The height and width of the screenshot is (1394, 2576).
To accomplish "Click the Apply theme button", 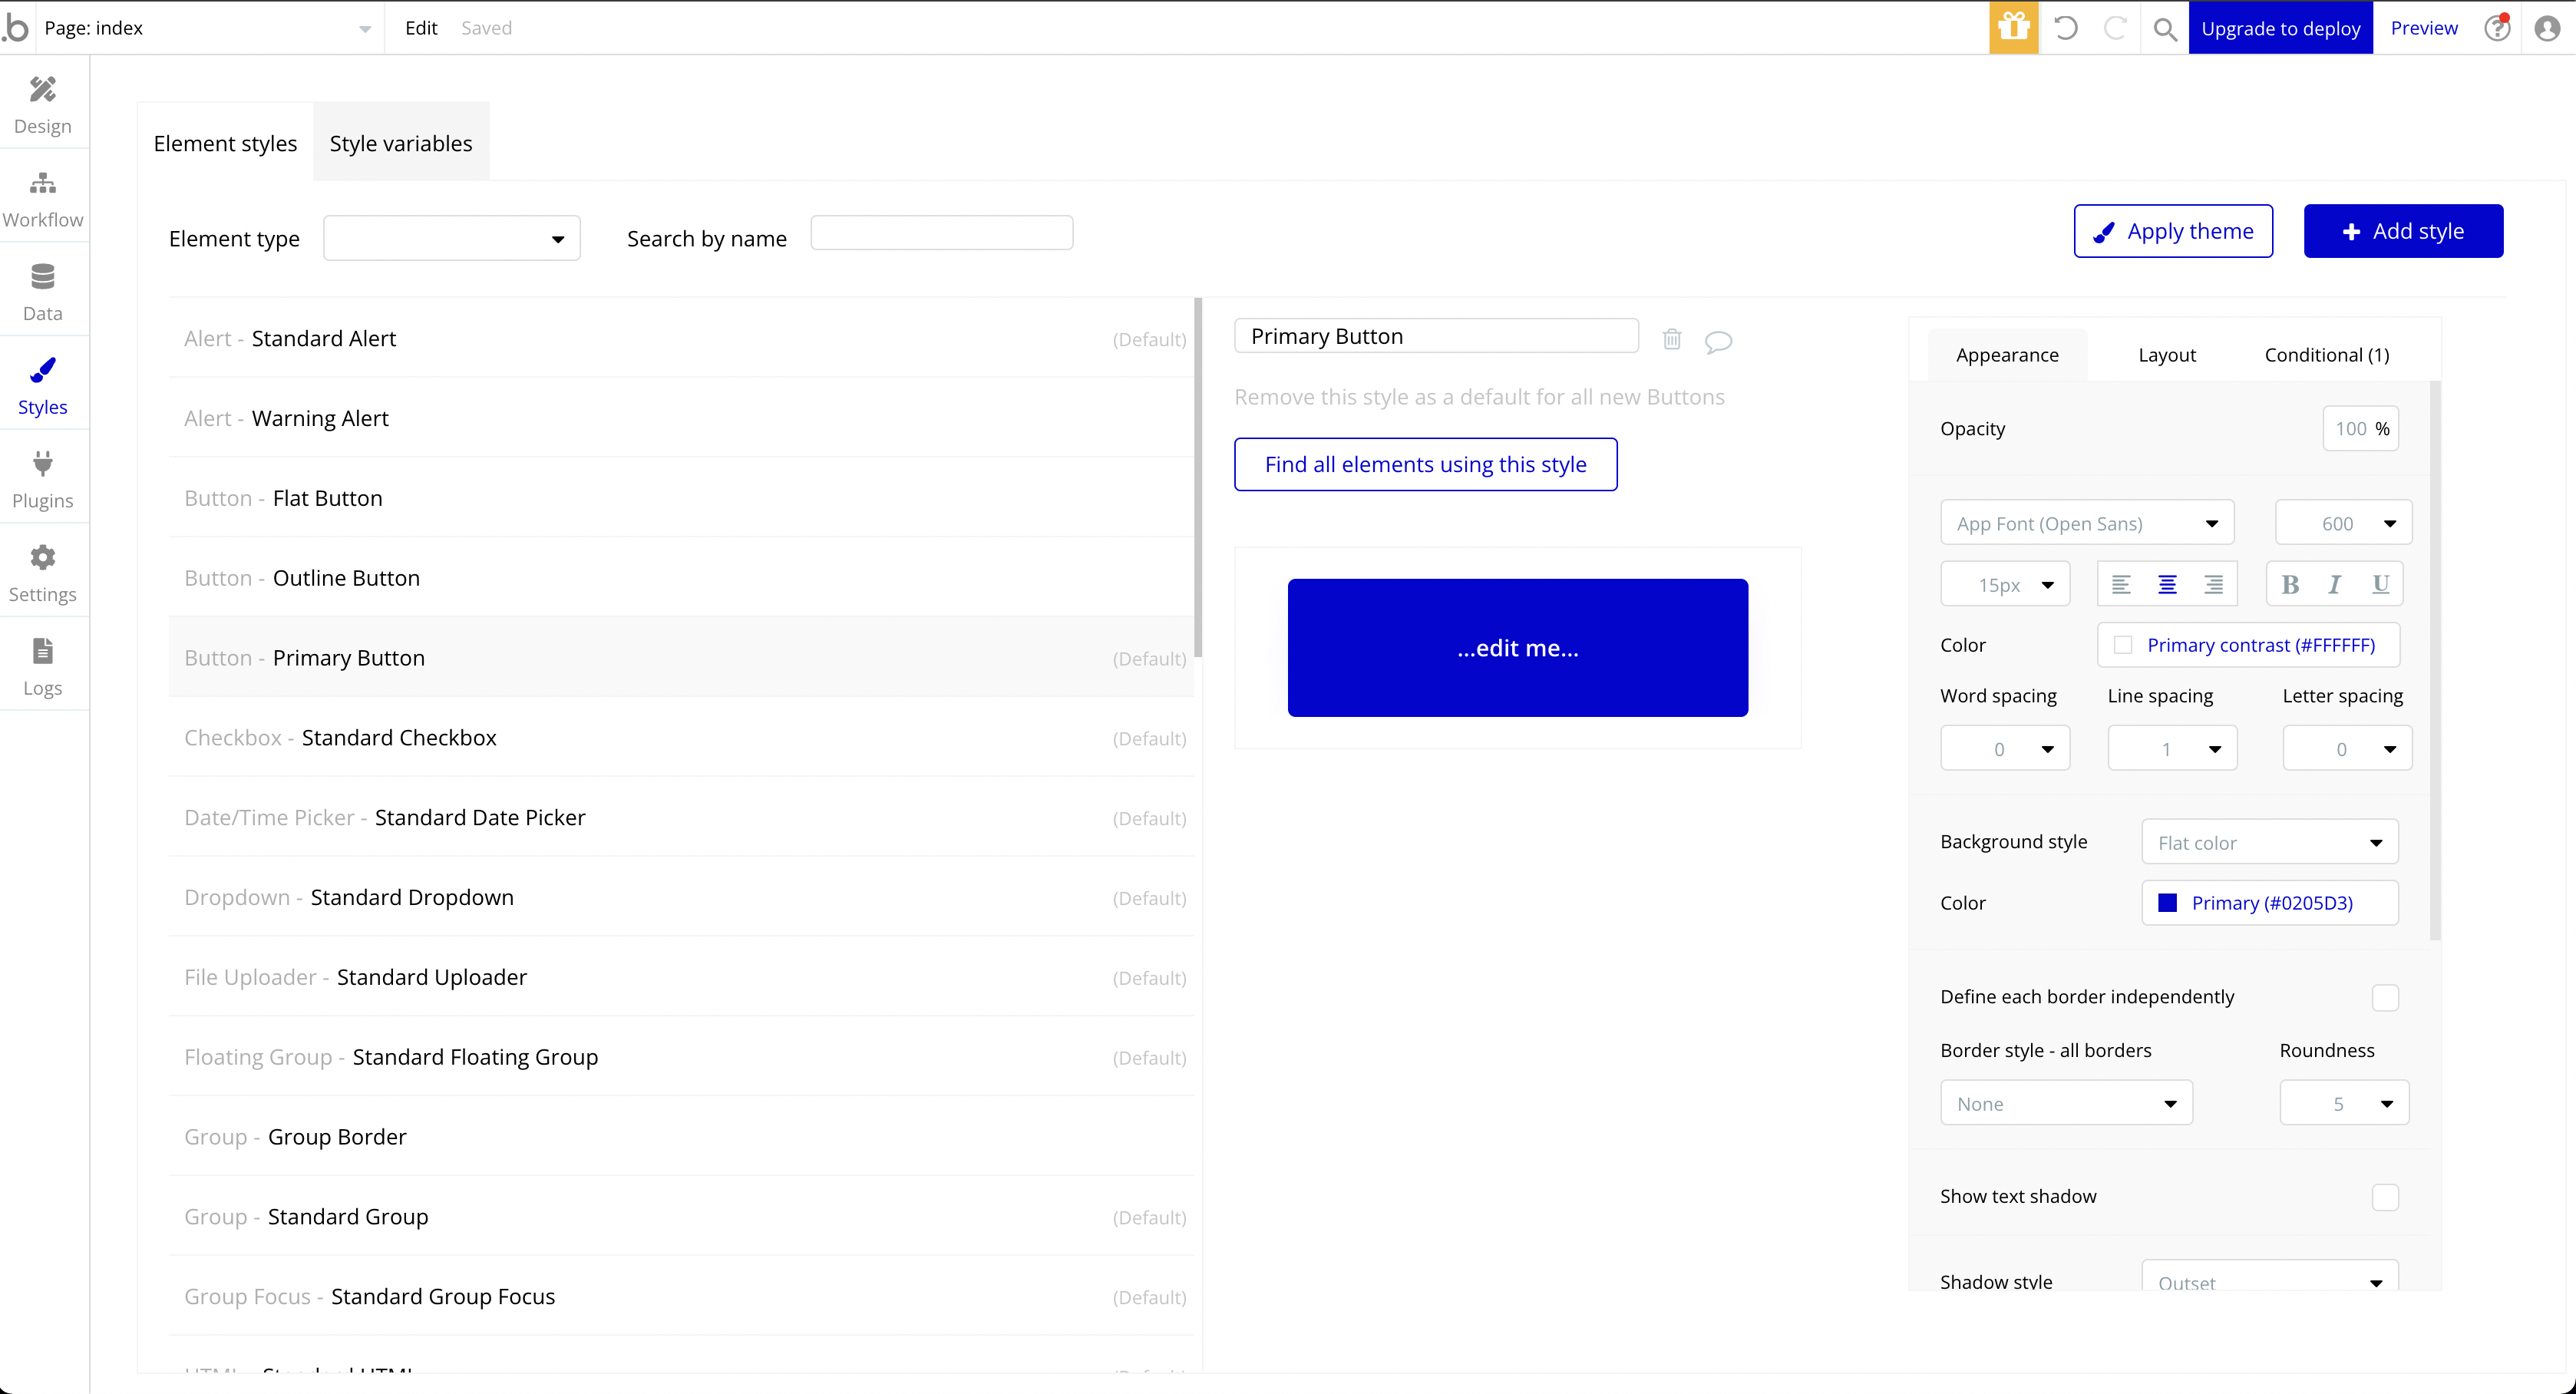I will pyautogui.click(x=2172, y=231).
